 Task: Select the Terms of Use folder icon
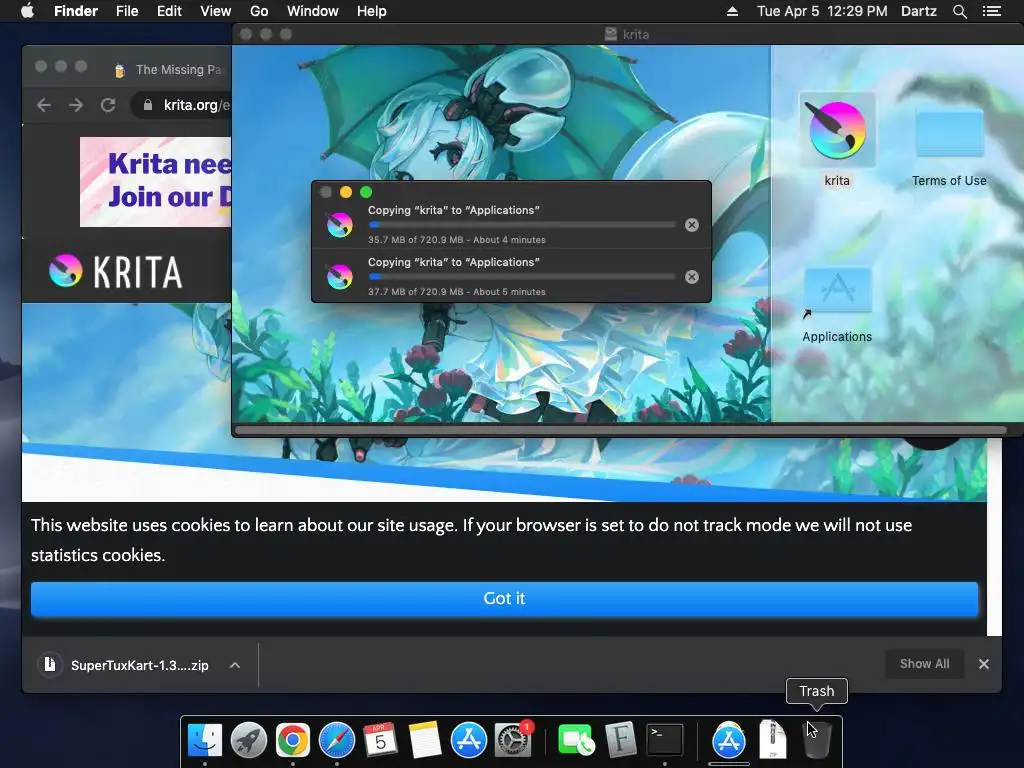tap(949, 133)
